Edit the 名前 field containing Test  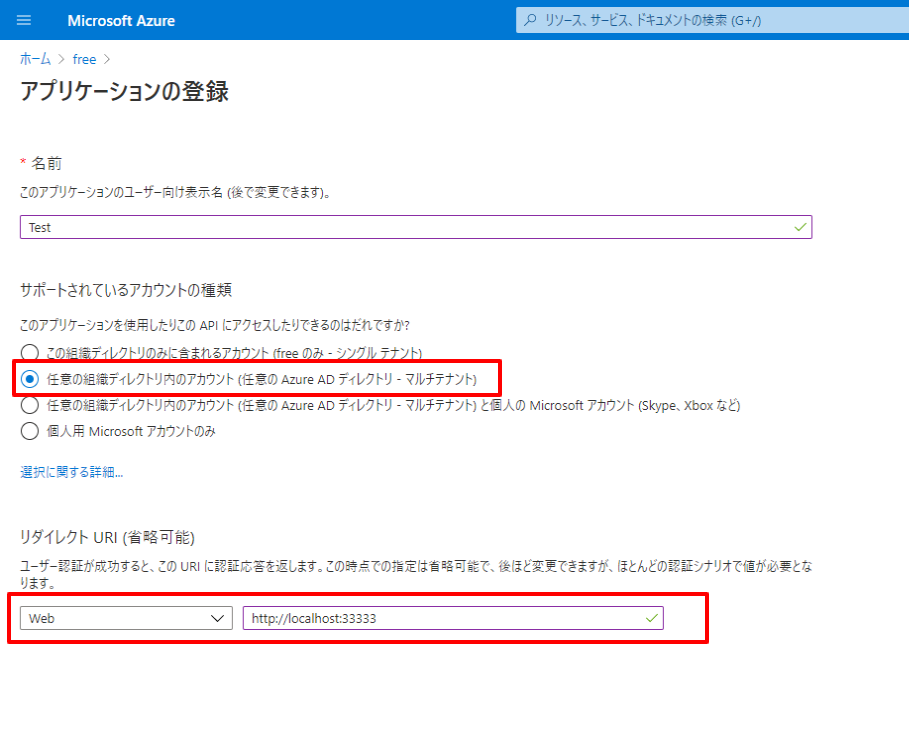416,227
